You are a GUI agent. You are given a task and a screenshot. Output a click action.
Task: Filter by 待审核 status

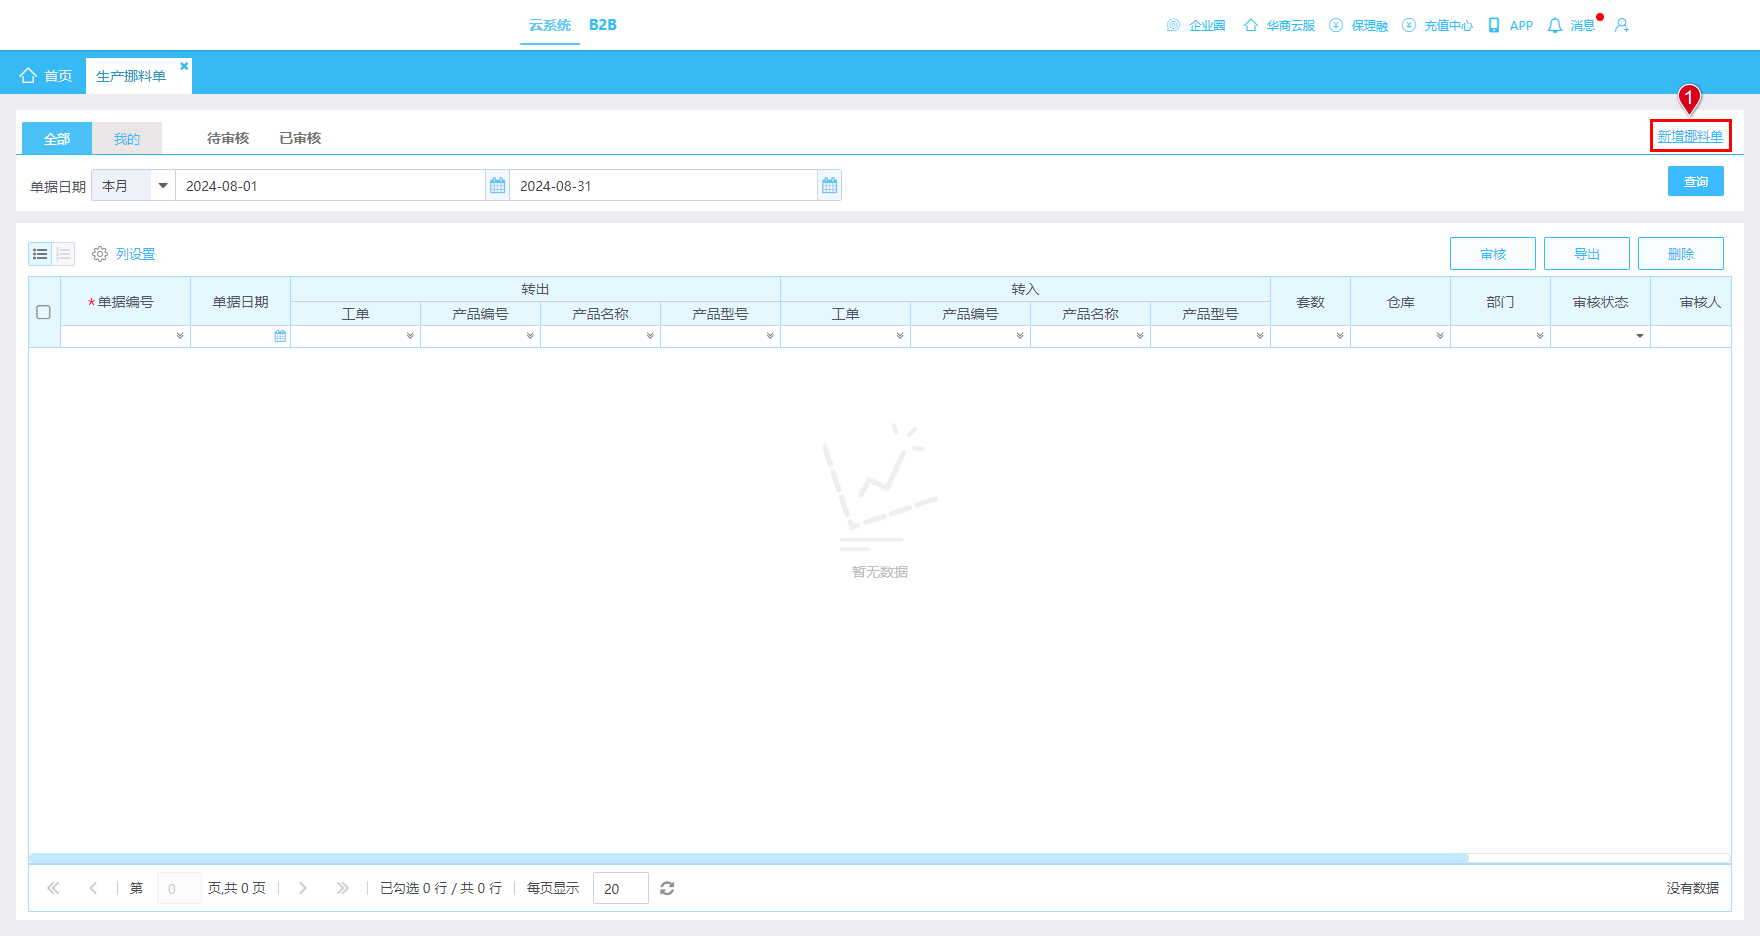[228, 138]
